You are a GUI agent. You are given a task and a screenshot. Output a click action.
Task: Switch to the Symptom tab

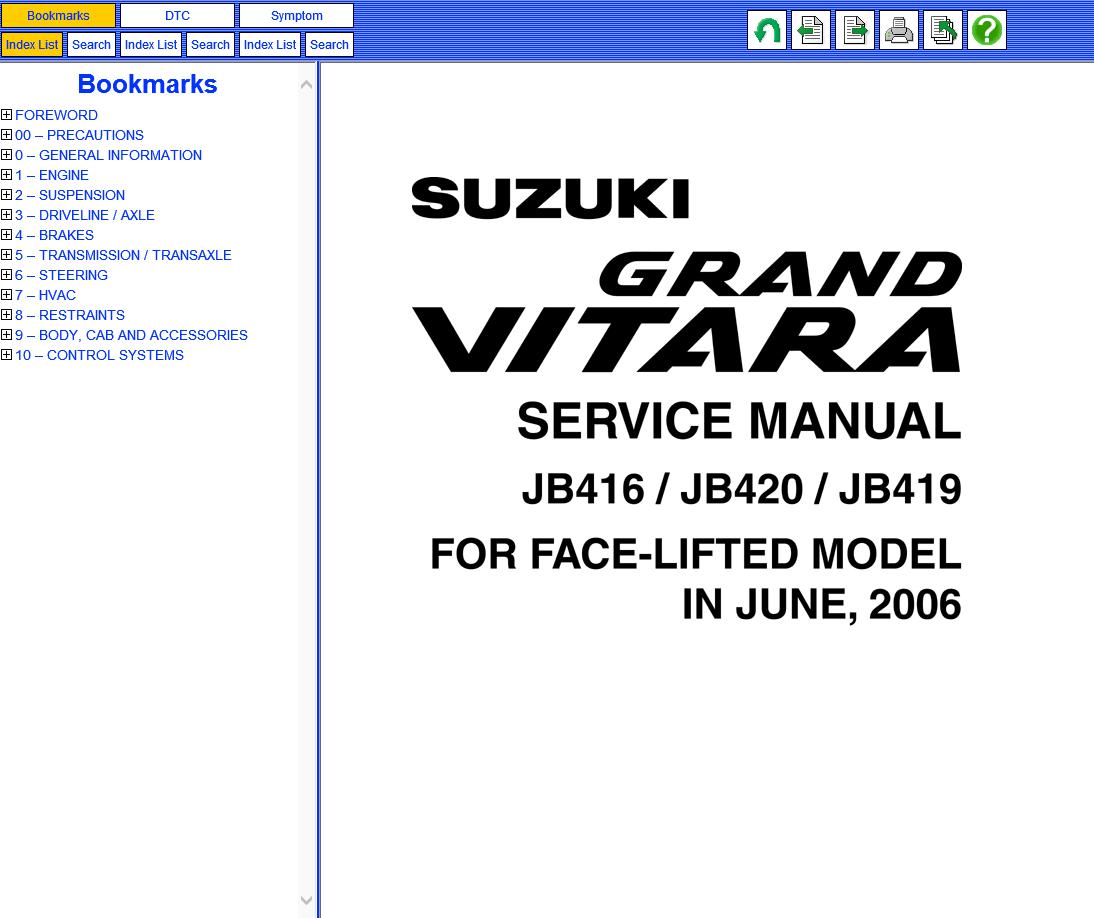pyautogui.click(x=297, y=15)
